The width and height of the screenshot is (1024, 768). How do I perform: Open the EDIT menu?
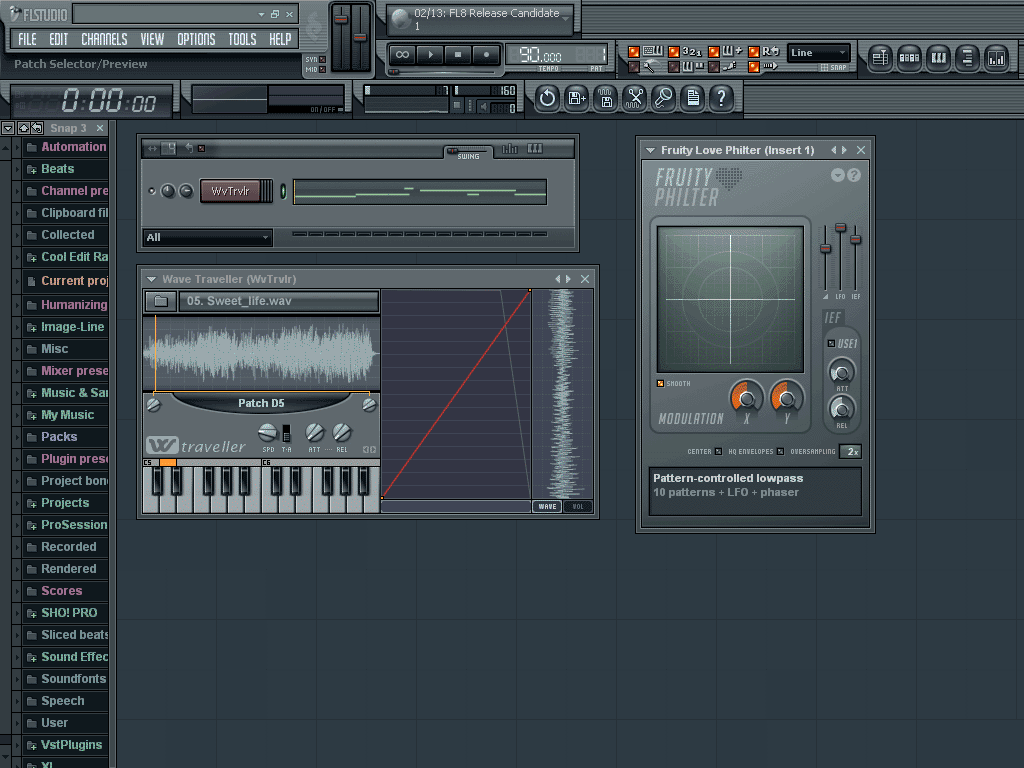[59, 39]
